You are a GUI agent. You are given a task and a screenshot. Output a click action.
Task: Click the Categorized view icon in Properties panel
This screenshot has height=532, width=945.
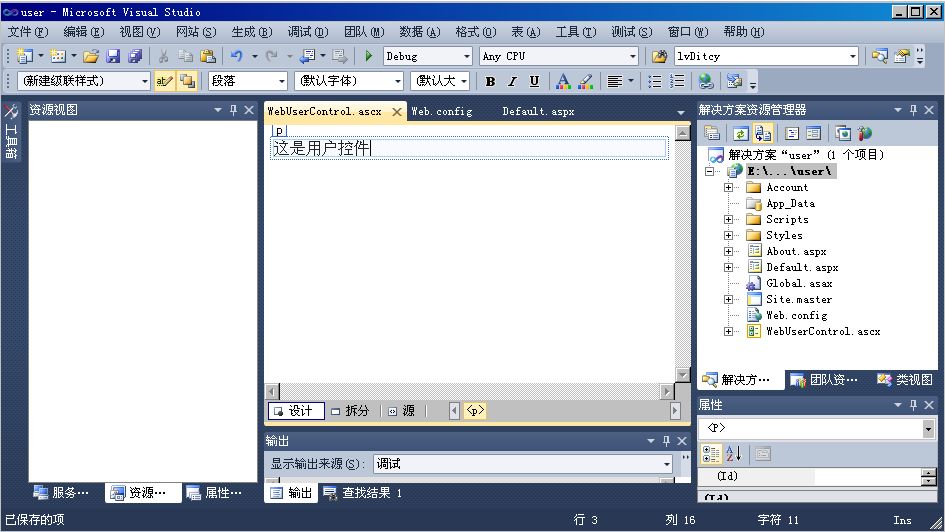(711, 454)
